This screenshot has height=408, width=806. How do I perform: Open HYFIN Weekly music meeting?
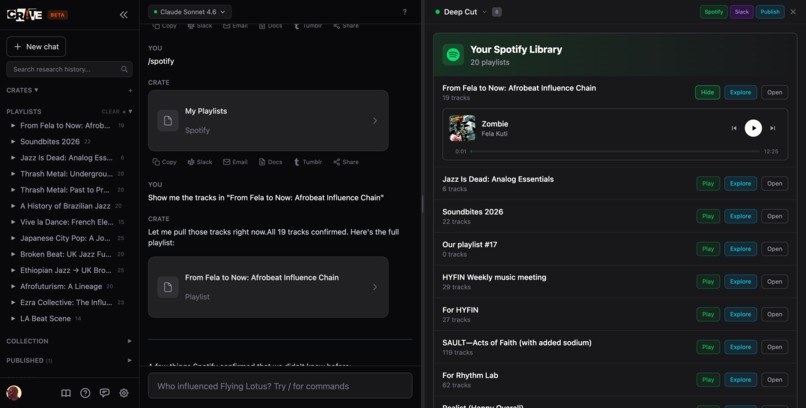coord(775,282)
